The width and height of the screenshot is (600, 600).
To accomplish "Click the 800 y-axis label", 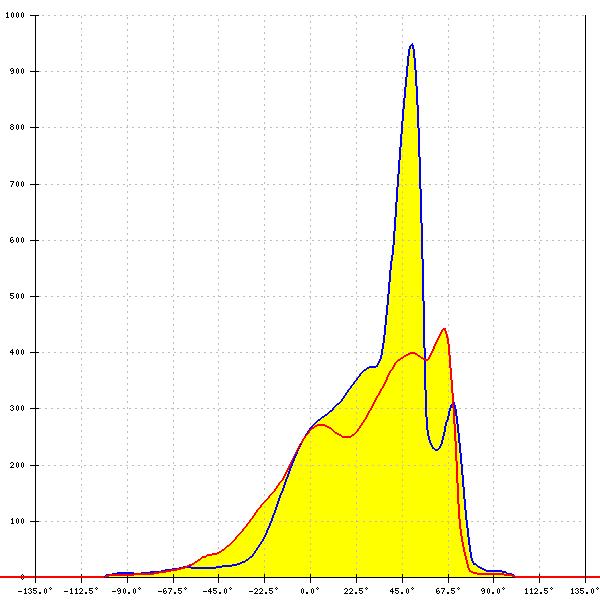I will [17, 127].
